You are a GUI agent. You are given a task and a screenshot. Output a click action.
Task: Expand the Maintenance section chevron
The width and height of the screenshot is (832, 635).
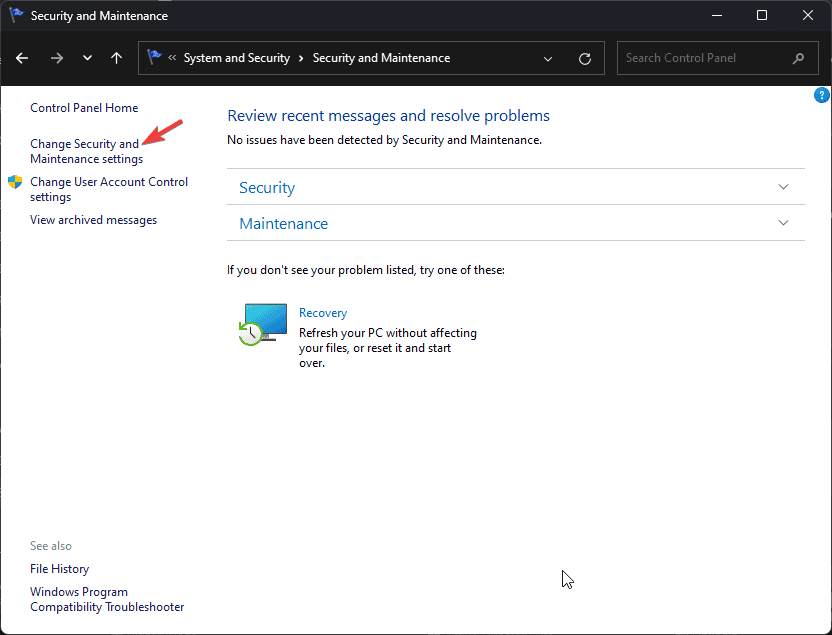tap(783, 223)
